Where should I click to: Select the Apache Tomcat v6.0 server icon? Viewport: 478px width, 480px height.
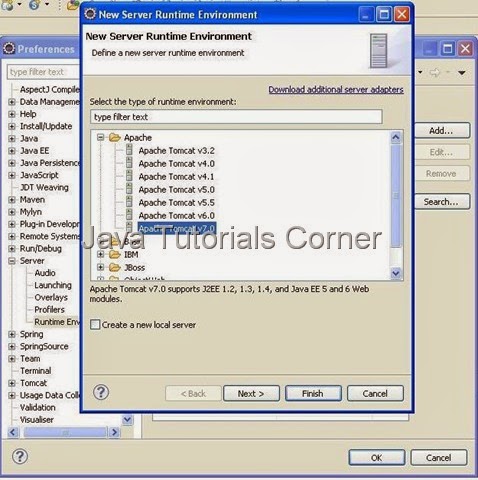coord(129,215)
